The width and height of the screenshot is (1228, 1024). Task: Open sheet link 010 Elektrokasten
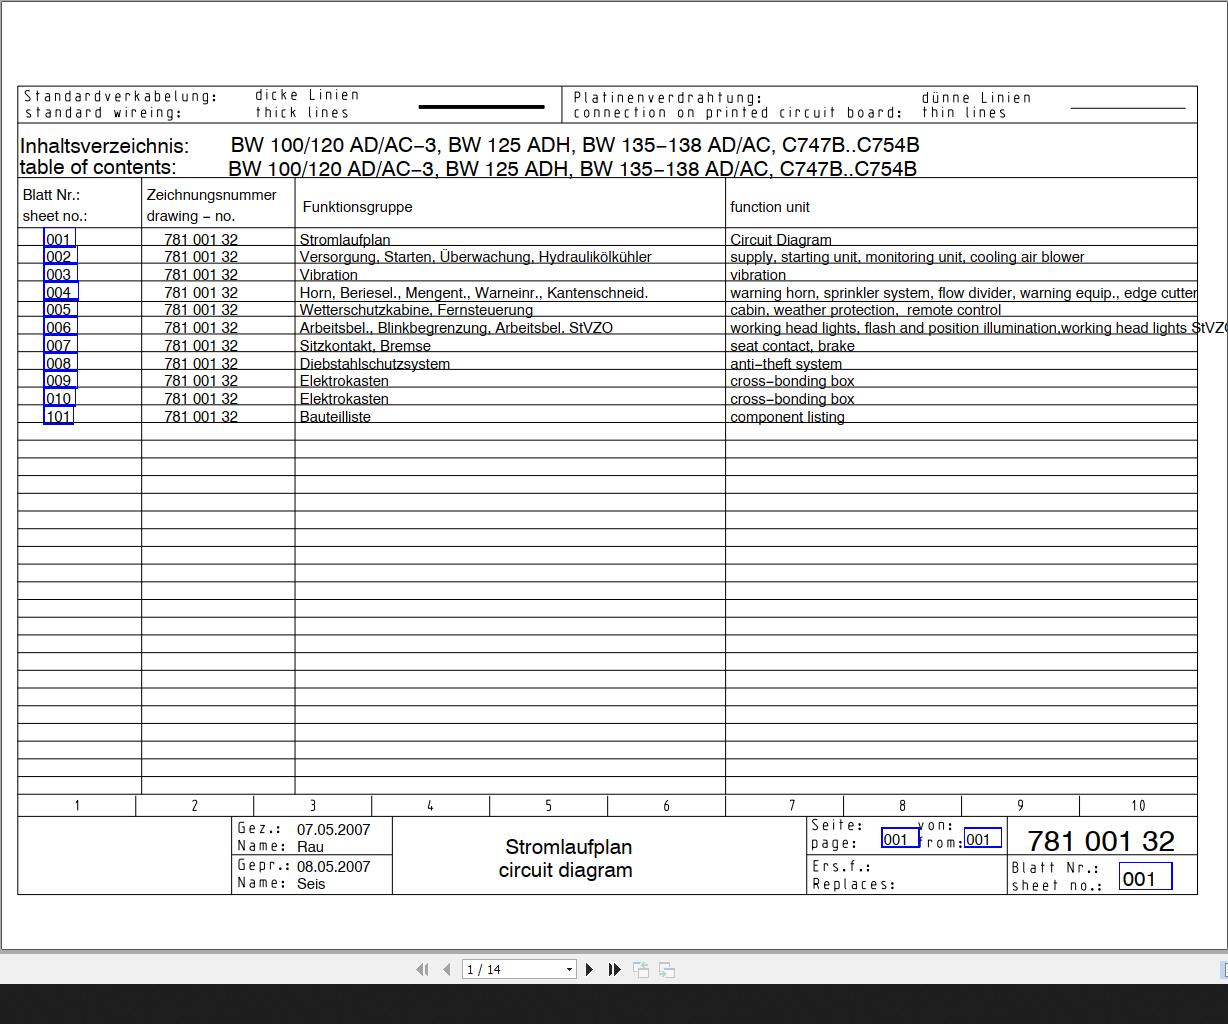59,398
